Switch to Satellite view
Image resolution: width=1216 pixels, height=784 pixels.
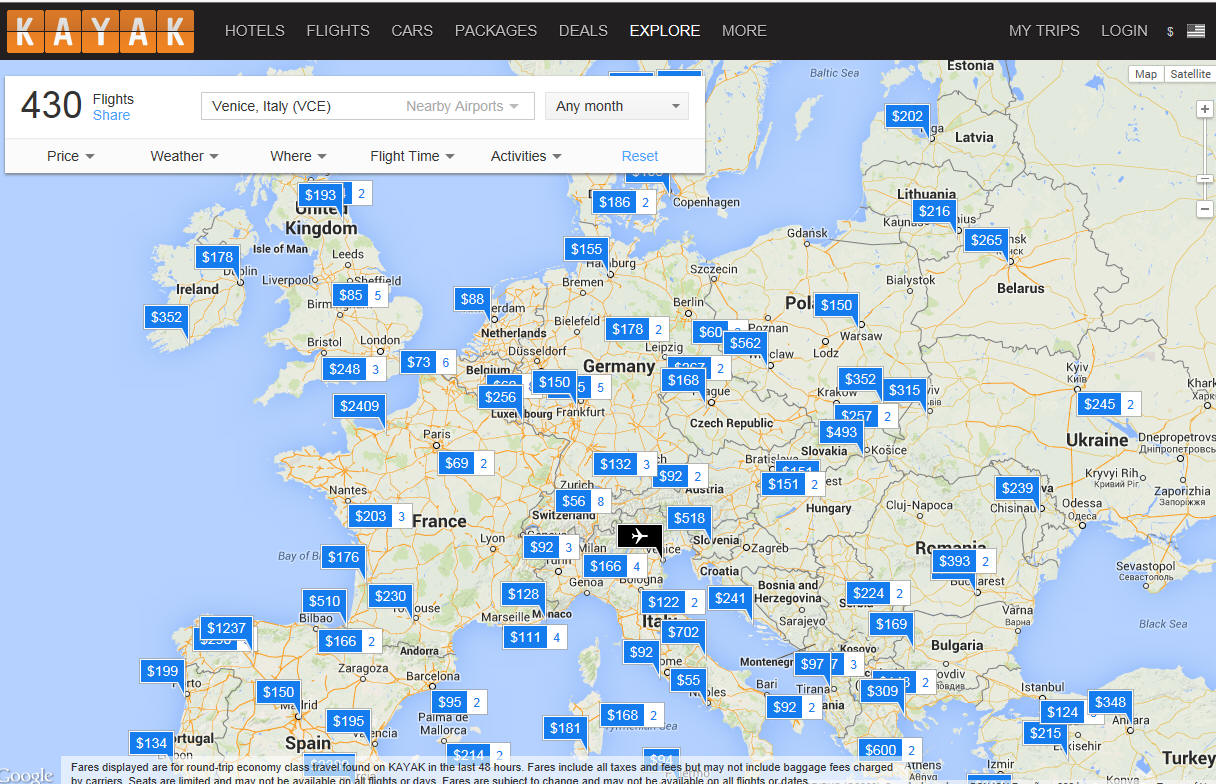[1190, 74]
